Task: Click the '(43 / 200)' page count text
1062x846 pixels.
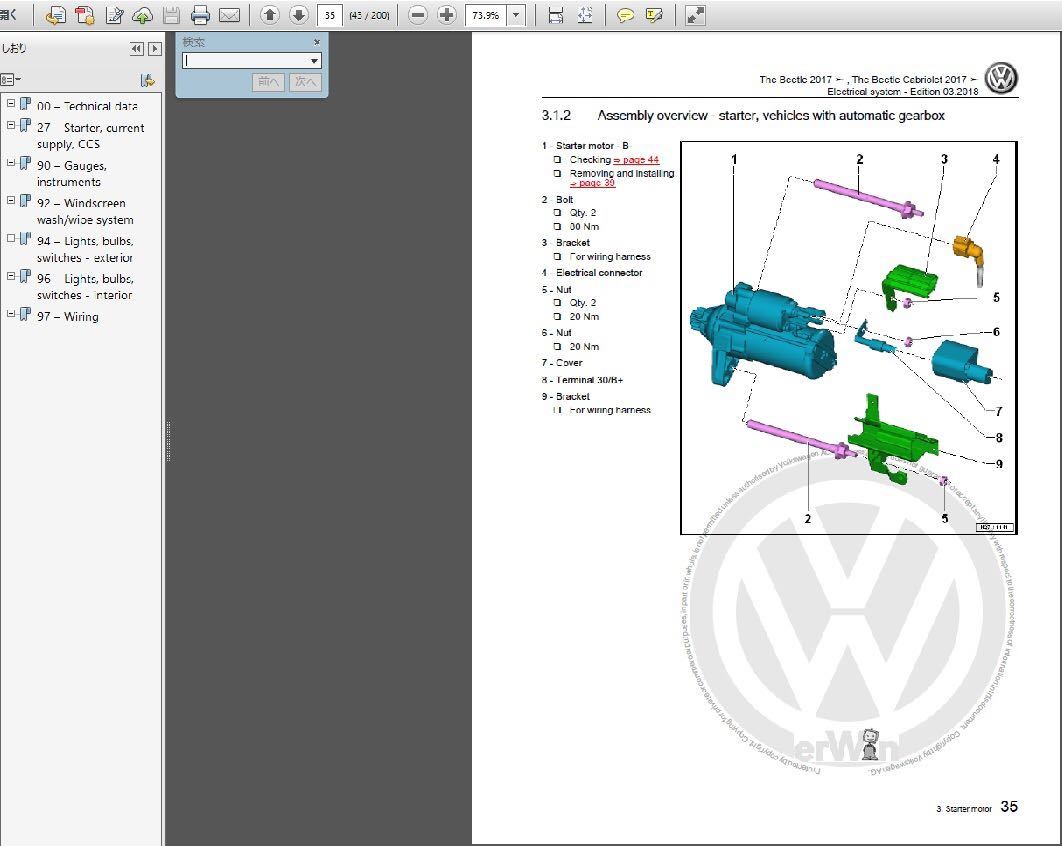Action: 369,15
